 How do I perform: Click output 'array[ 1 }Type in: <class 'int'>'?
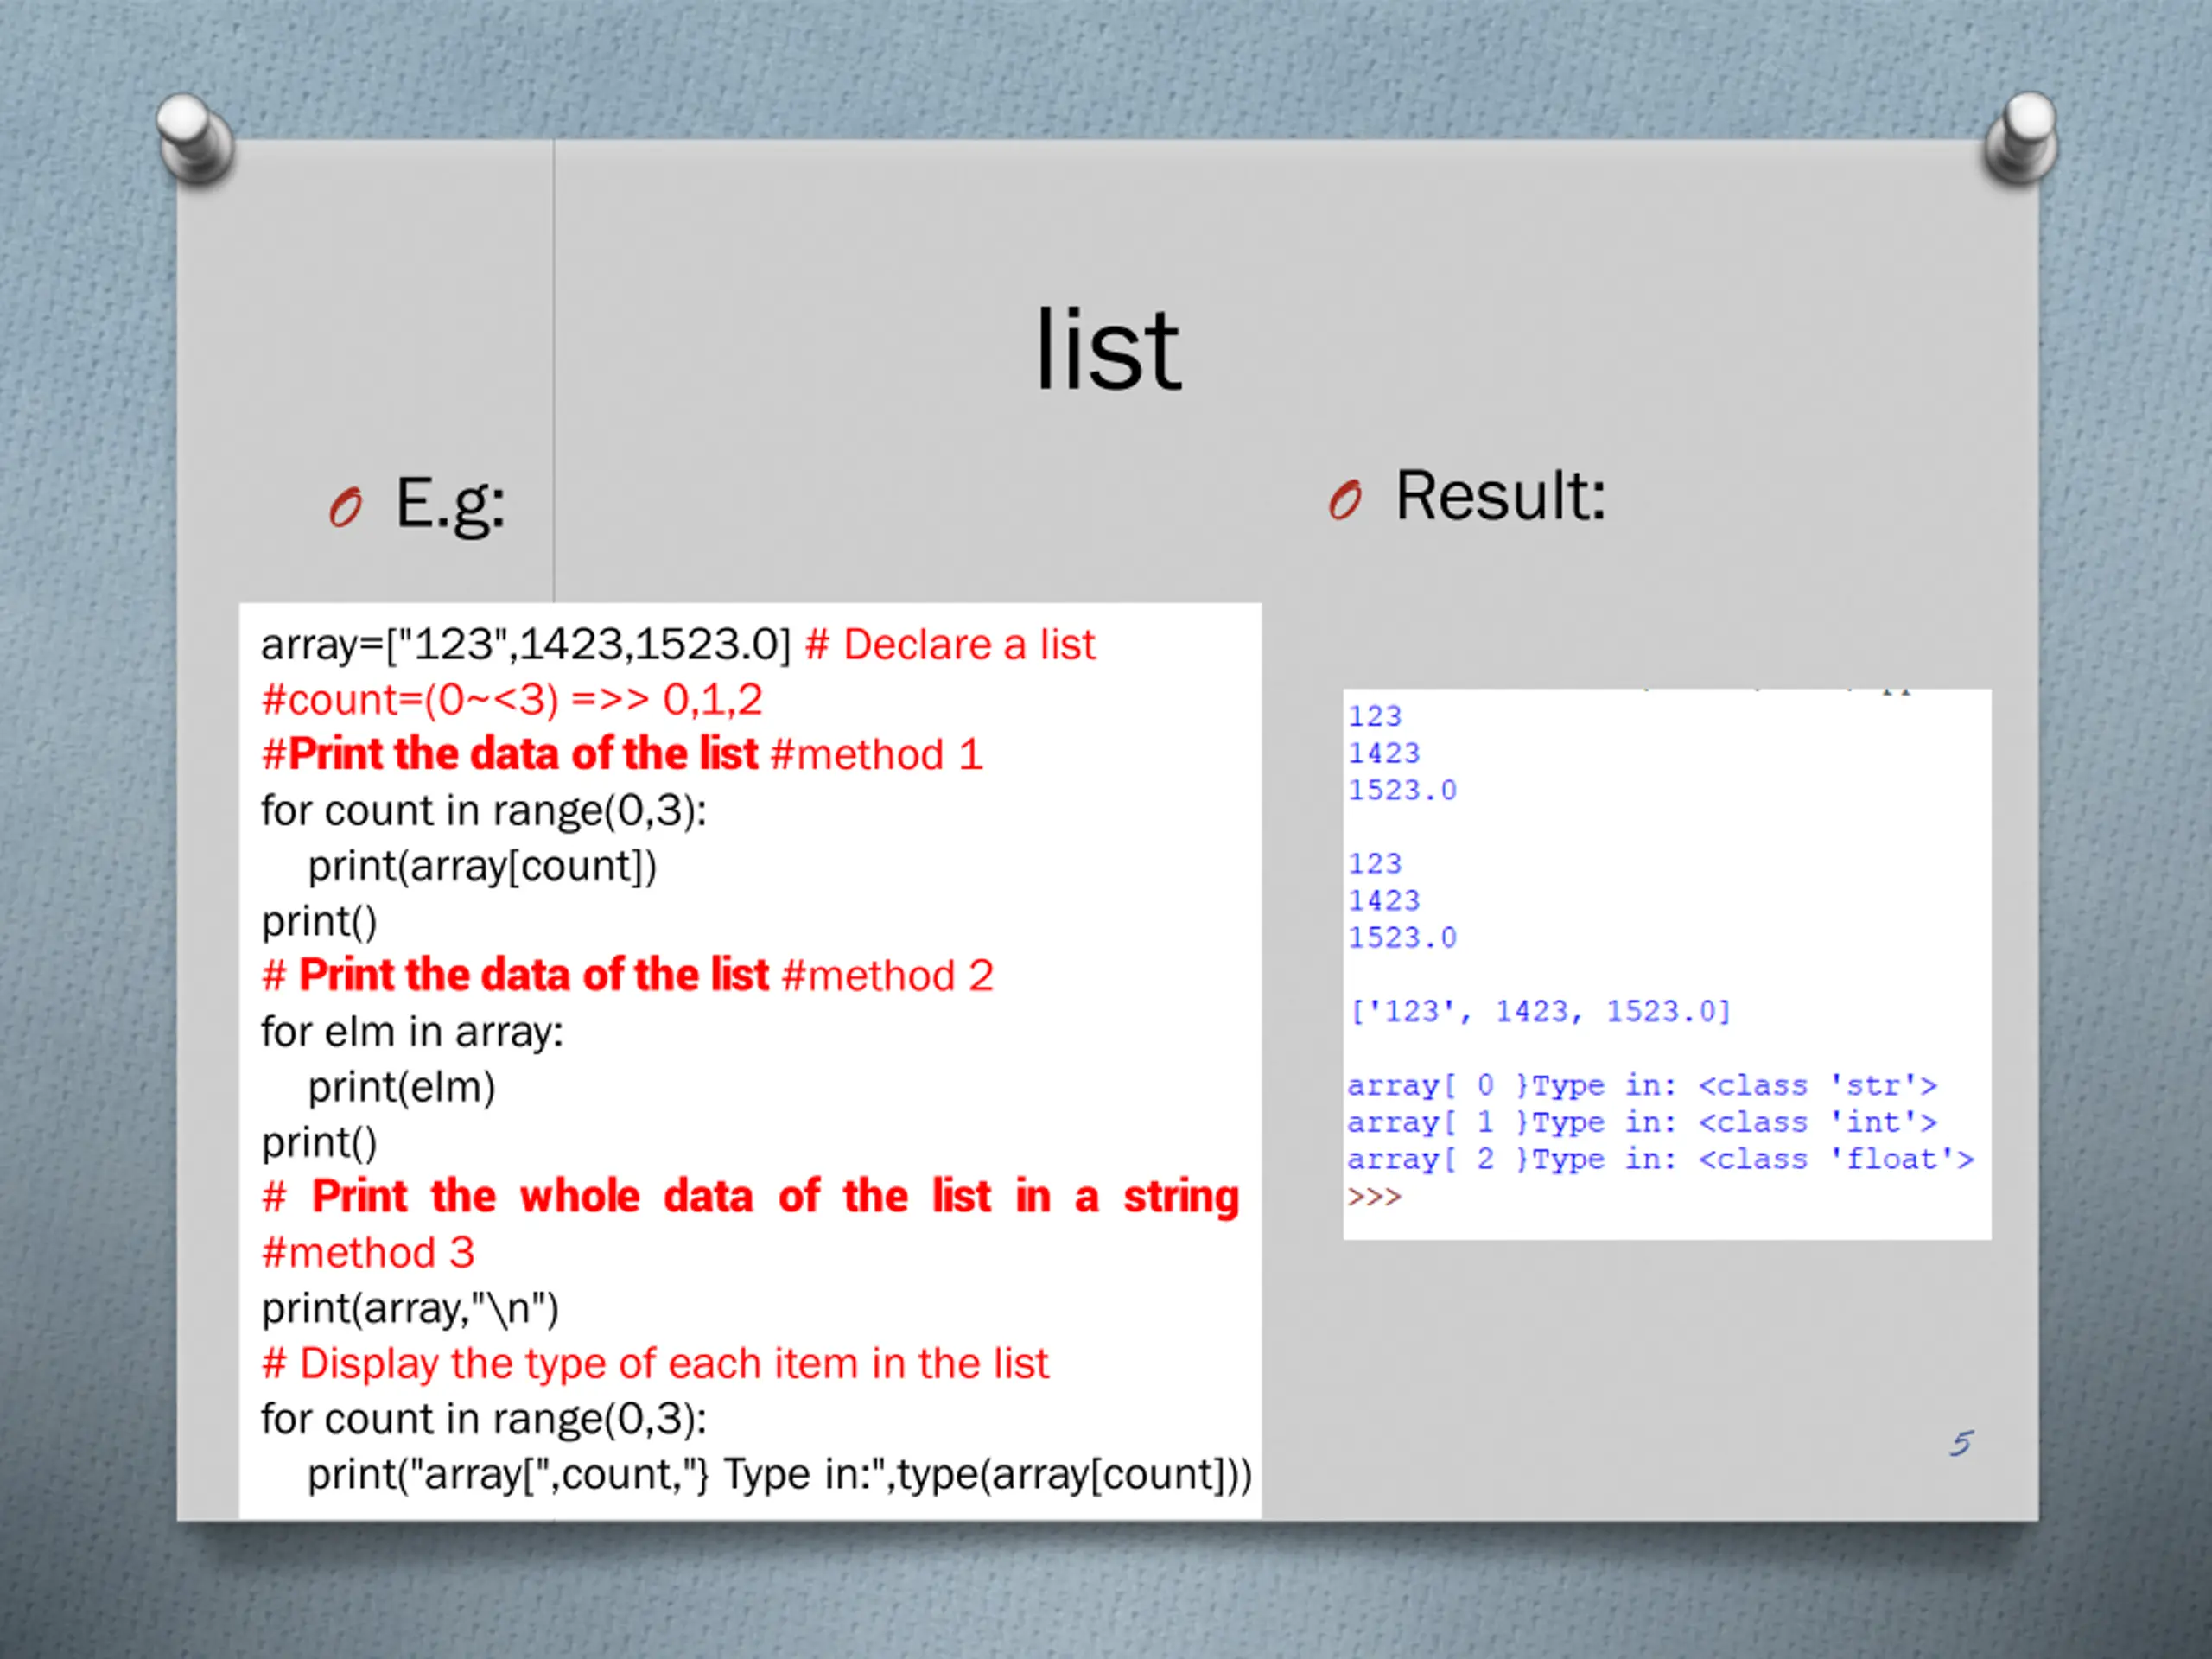coord(1642,1123)
